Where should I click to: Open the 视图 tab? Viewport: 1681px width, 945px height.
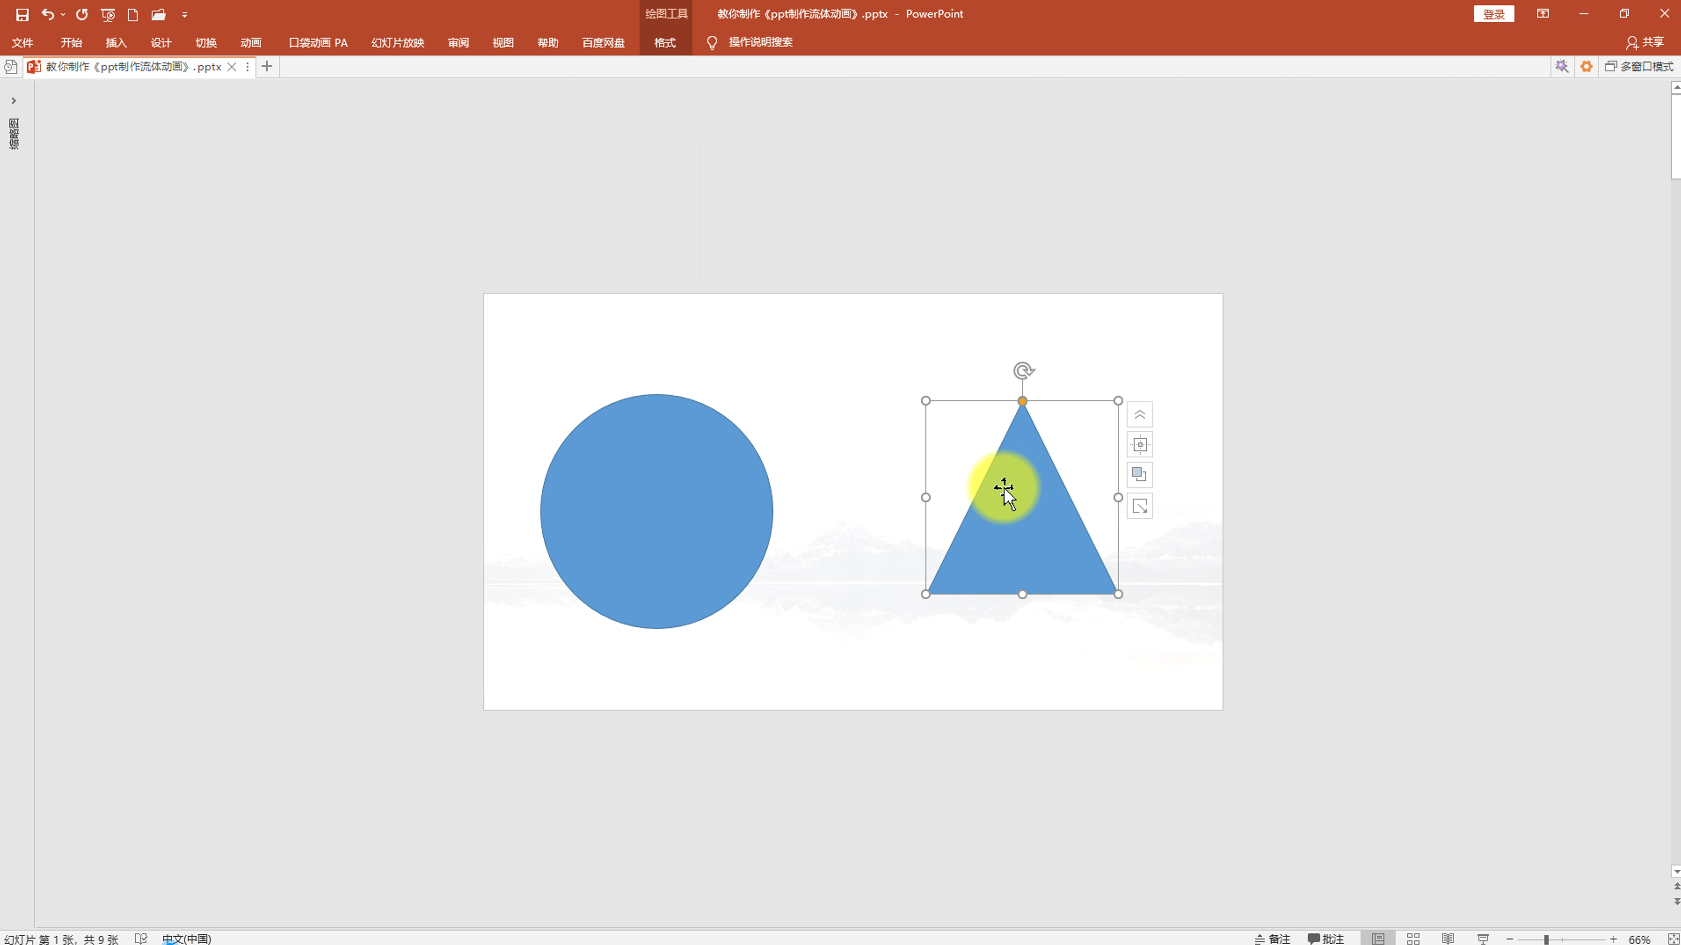coord(503,42)
